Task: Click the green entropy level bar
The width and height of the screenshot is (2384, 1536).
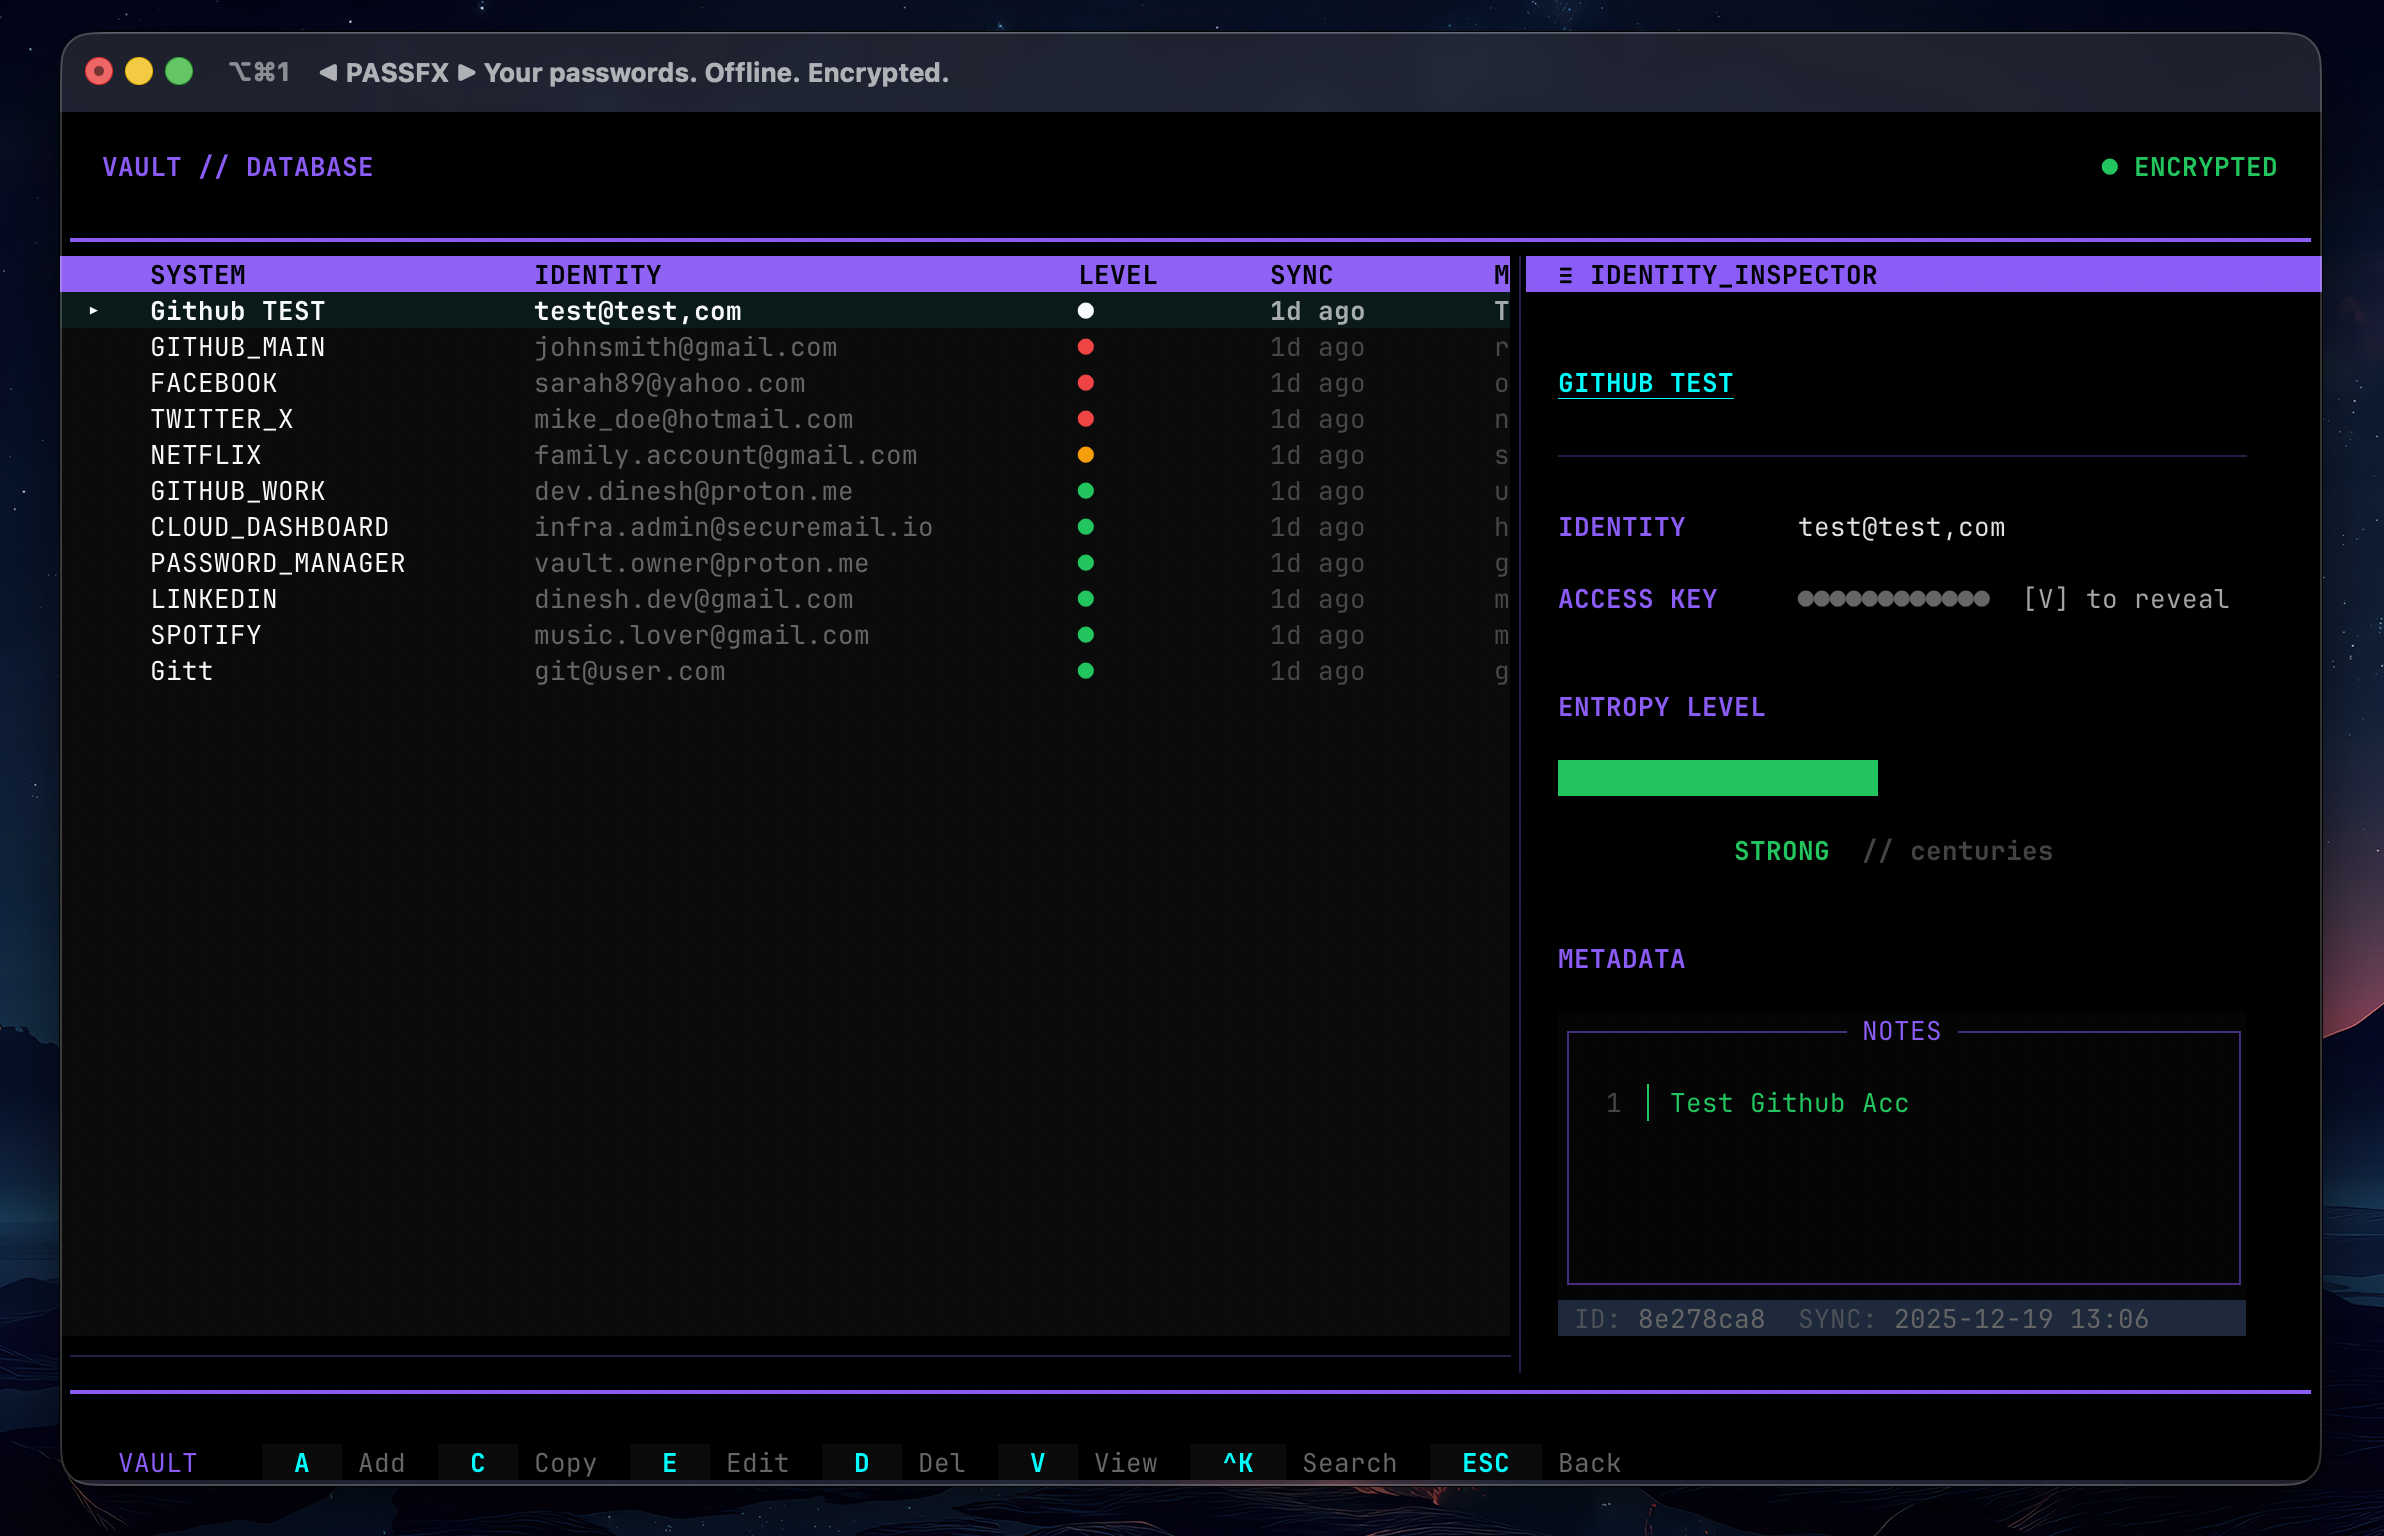Action: coord(1716,777)
